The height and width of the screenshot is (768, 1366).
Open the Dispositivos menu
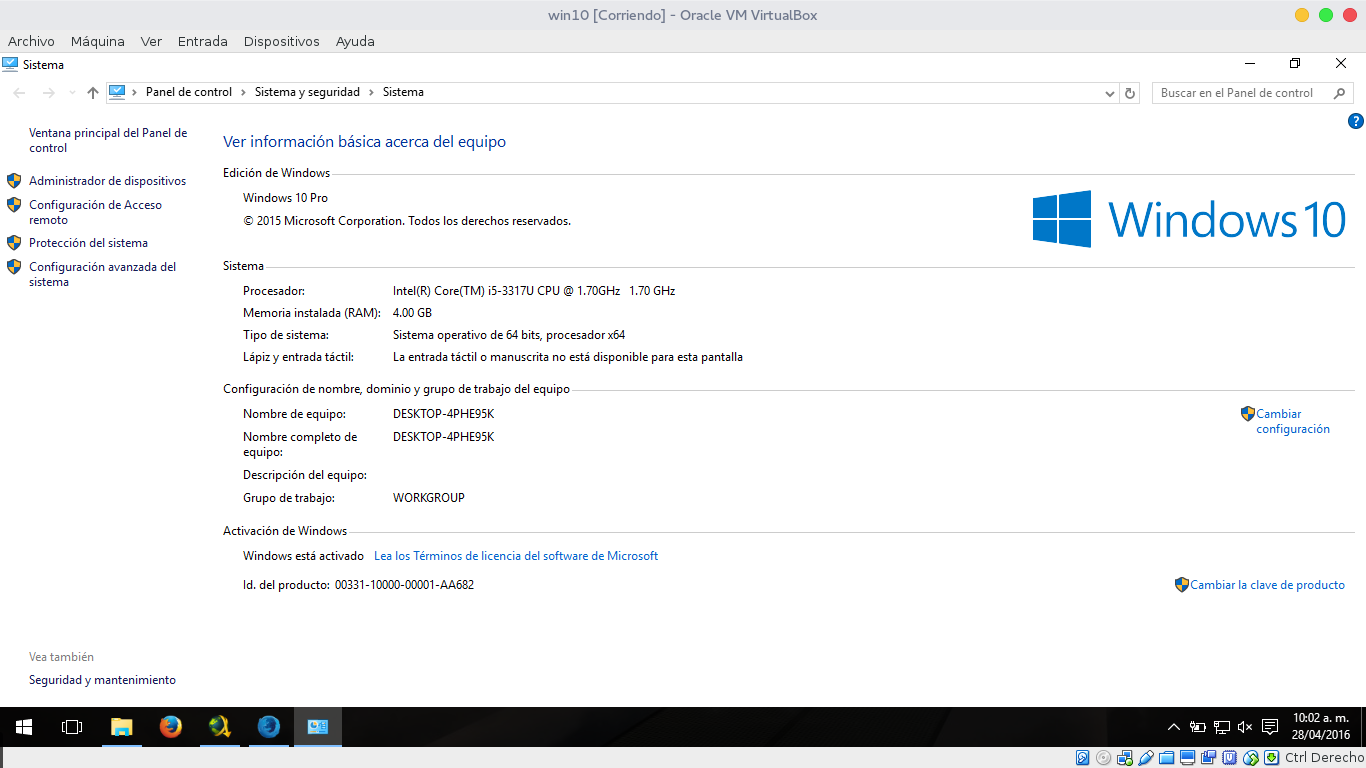(282, 41)
